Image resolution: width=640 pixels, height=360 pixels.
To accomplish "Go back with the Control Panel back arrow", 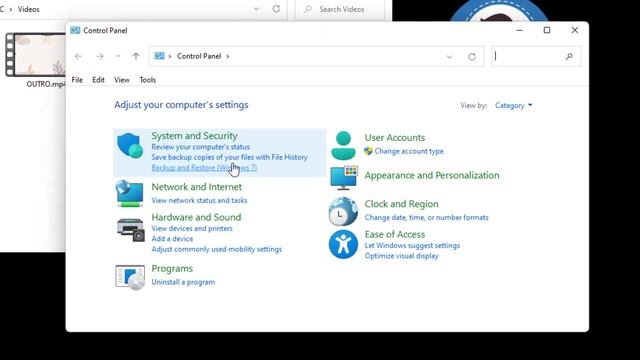I will coord(78,56).
